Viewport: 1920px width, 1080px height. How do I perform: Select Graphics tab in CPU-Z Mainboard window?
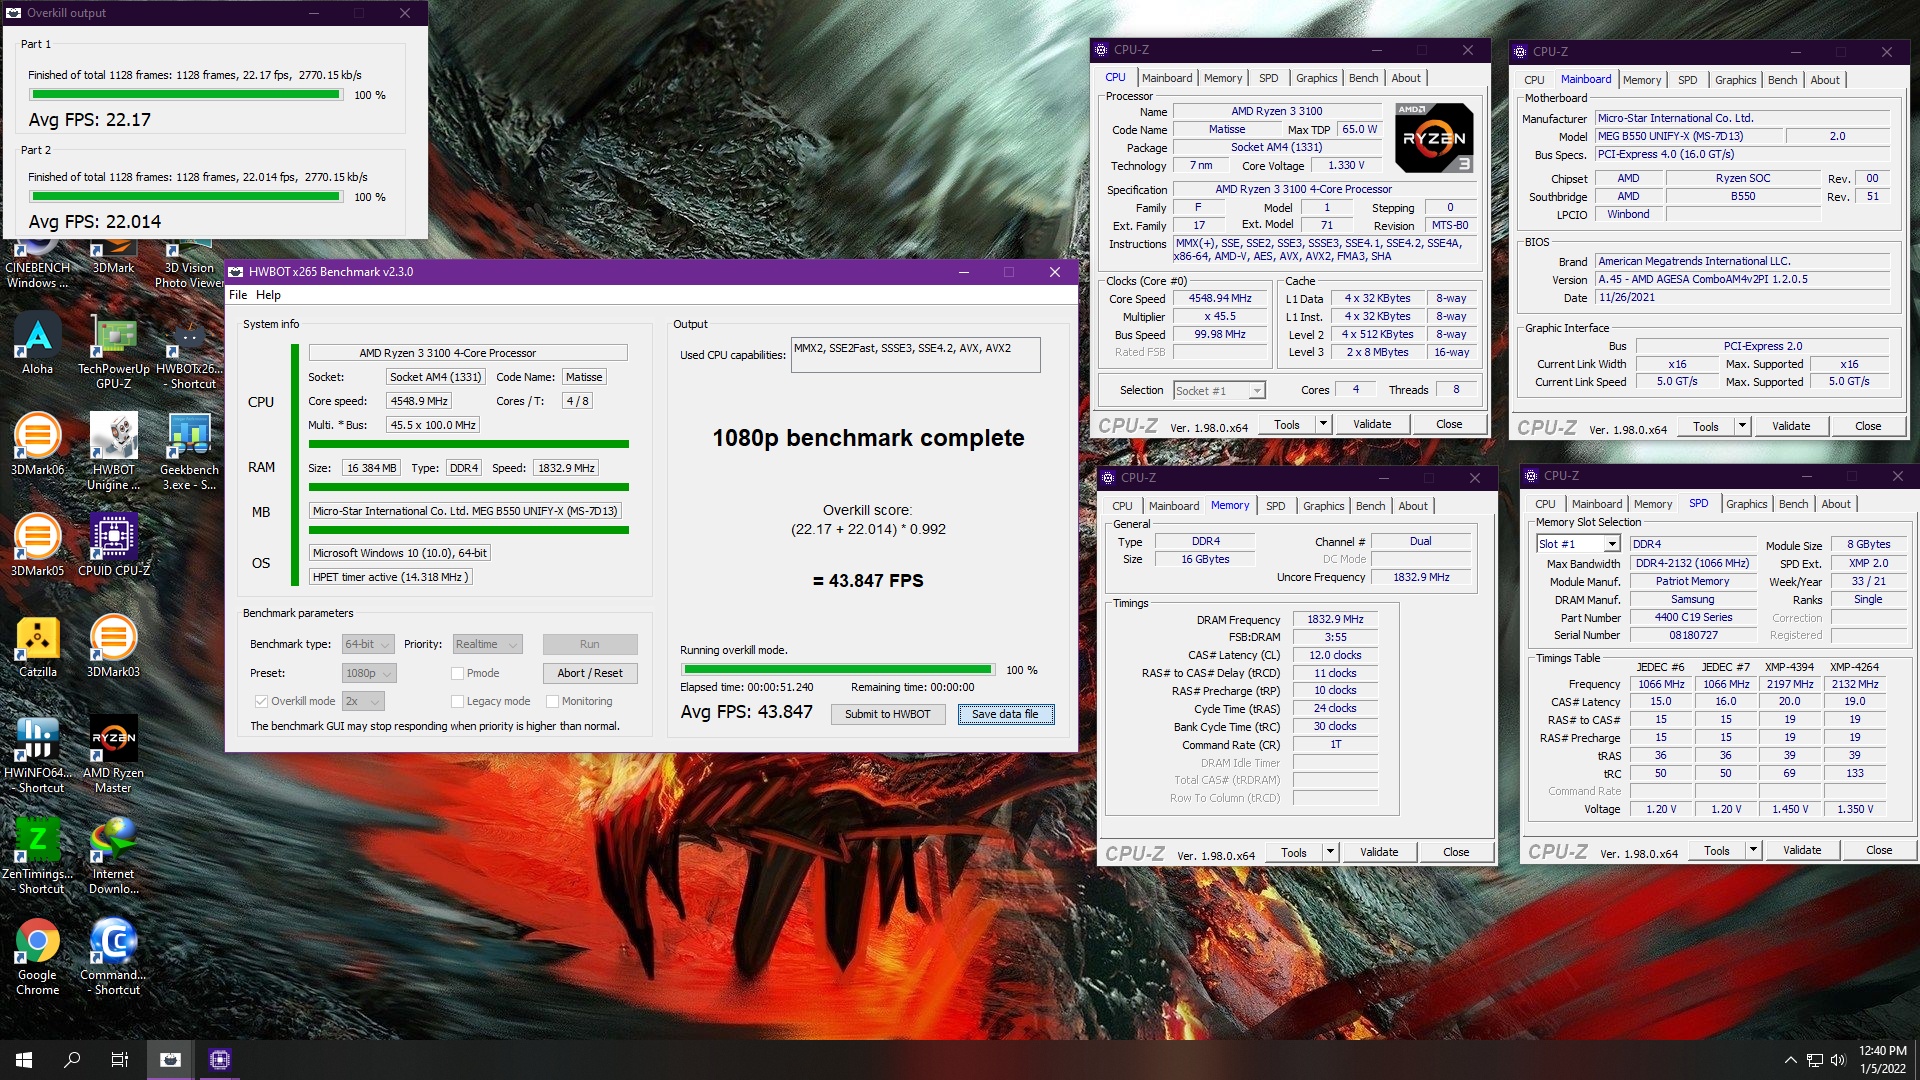click(1735, 80)
